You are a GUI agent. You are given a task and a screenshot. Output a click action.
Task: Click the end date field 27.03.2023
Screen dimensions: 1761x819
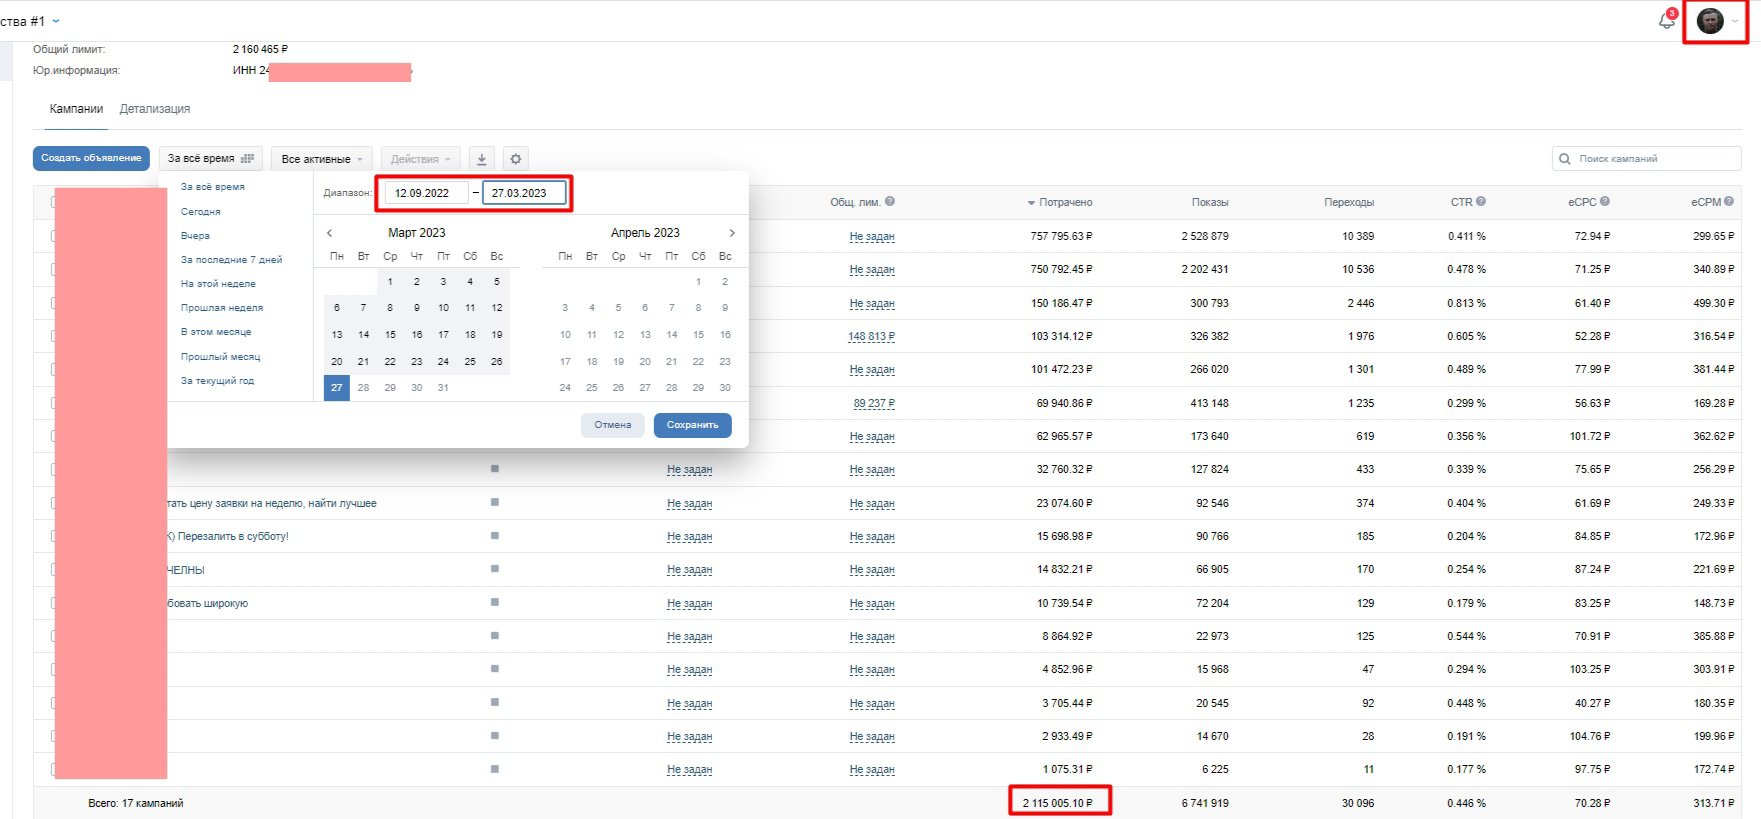tap(524, 193)
